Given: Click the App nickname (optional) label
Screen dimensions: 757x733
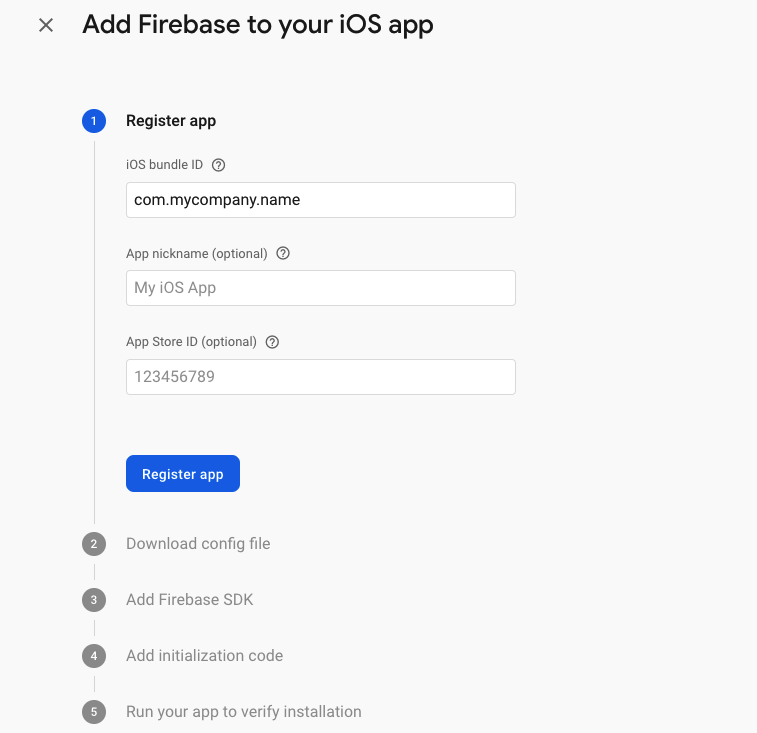Looking at the screenshot, I should point(196,253).
